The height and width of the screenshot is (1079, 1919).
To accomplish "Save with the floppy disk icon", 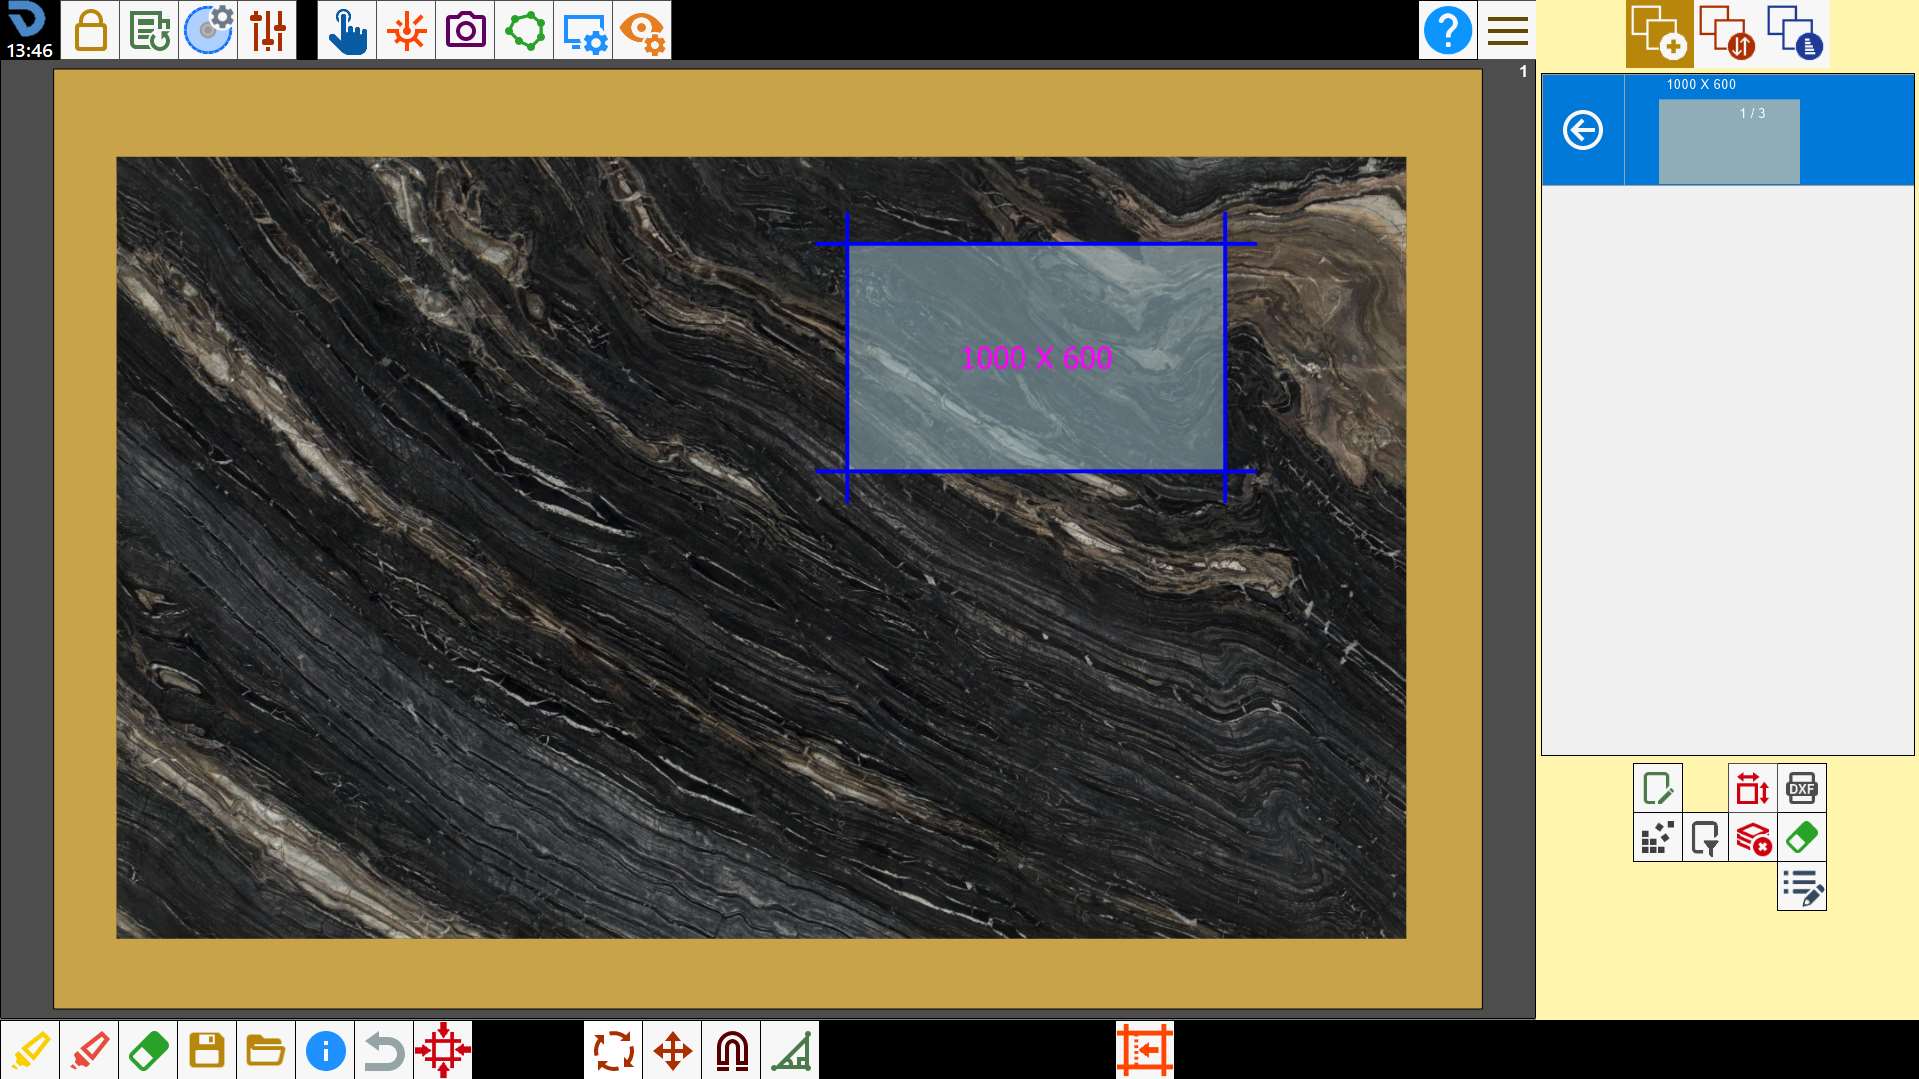I will pyautogui.click(x=207, y=1050).
